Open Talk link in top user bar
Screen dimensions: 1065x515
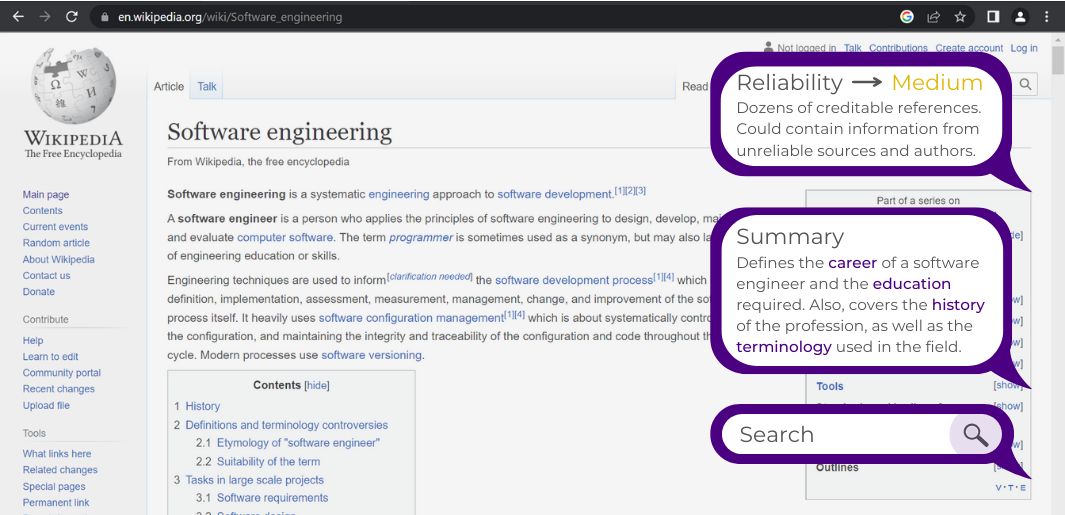(x=852, y=48)
